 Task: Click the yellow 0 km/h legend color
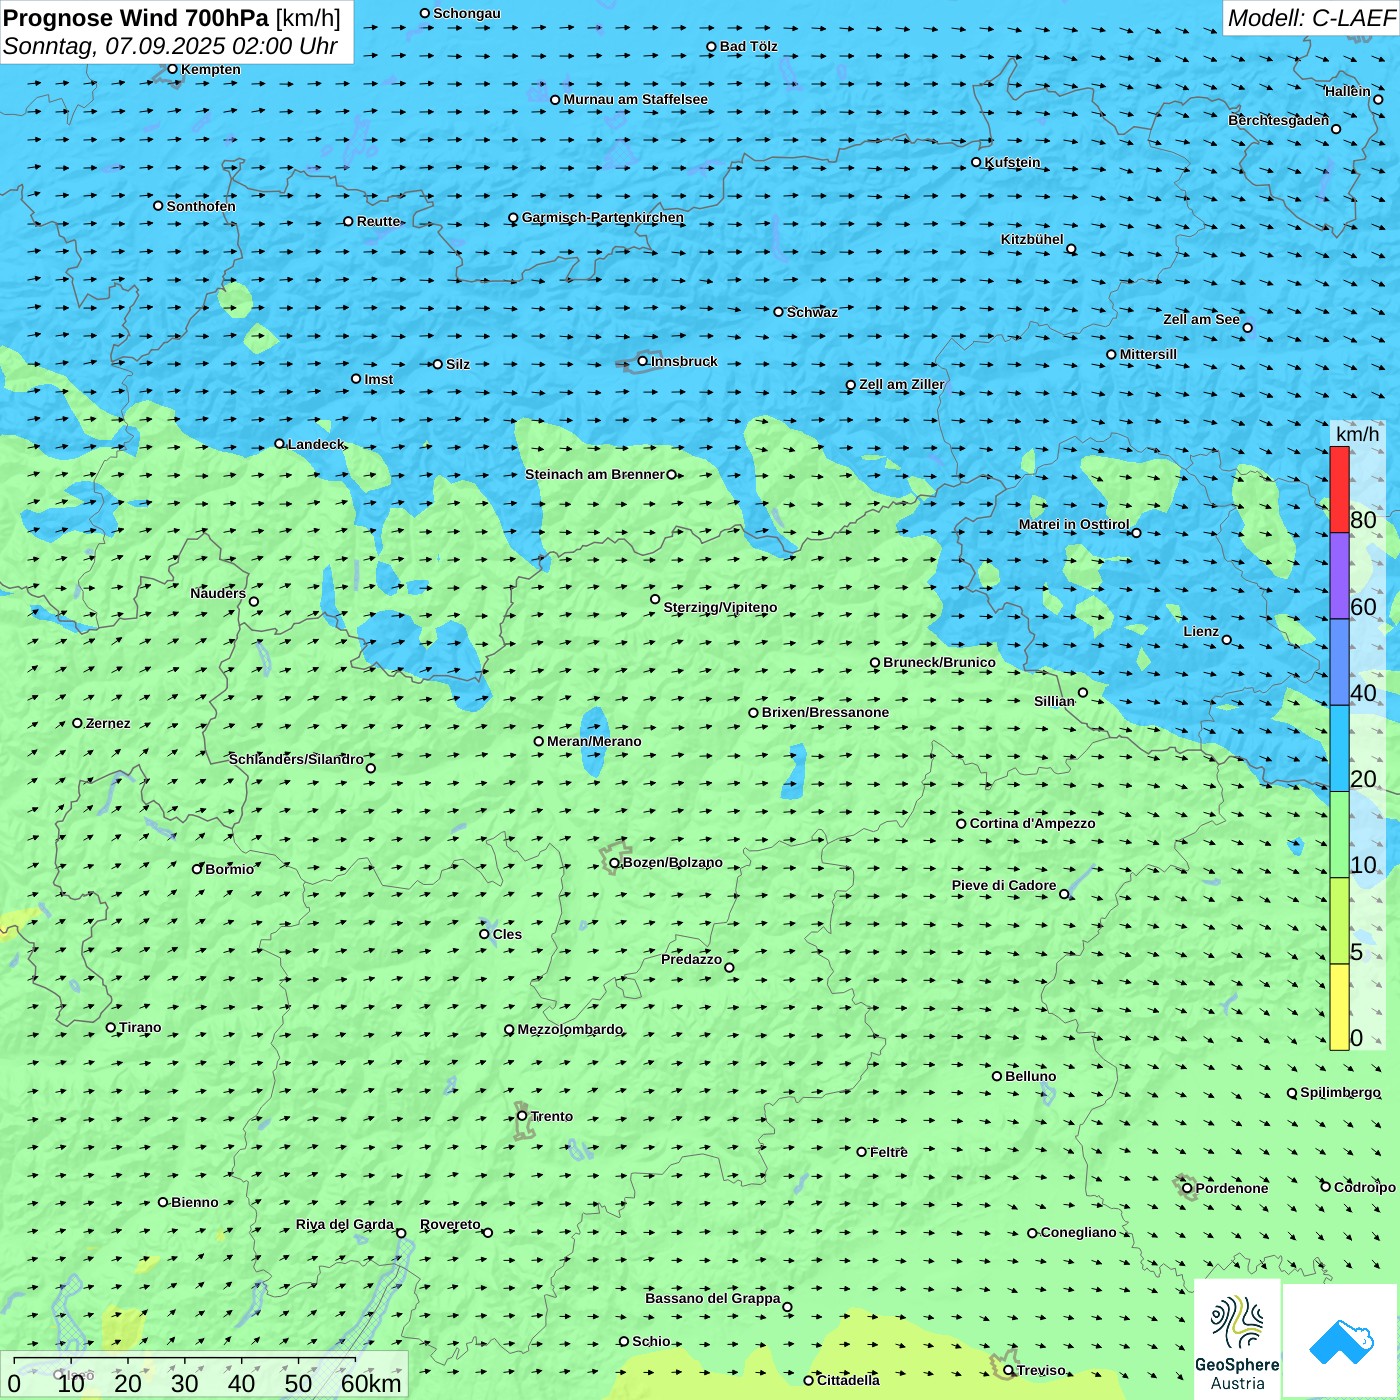(x=1339, y=1007)
